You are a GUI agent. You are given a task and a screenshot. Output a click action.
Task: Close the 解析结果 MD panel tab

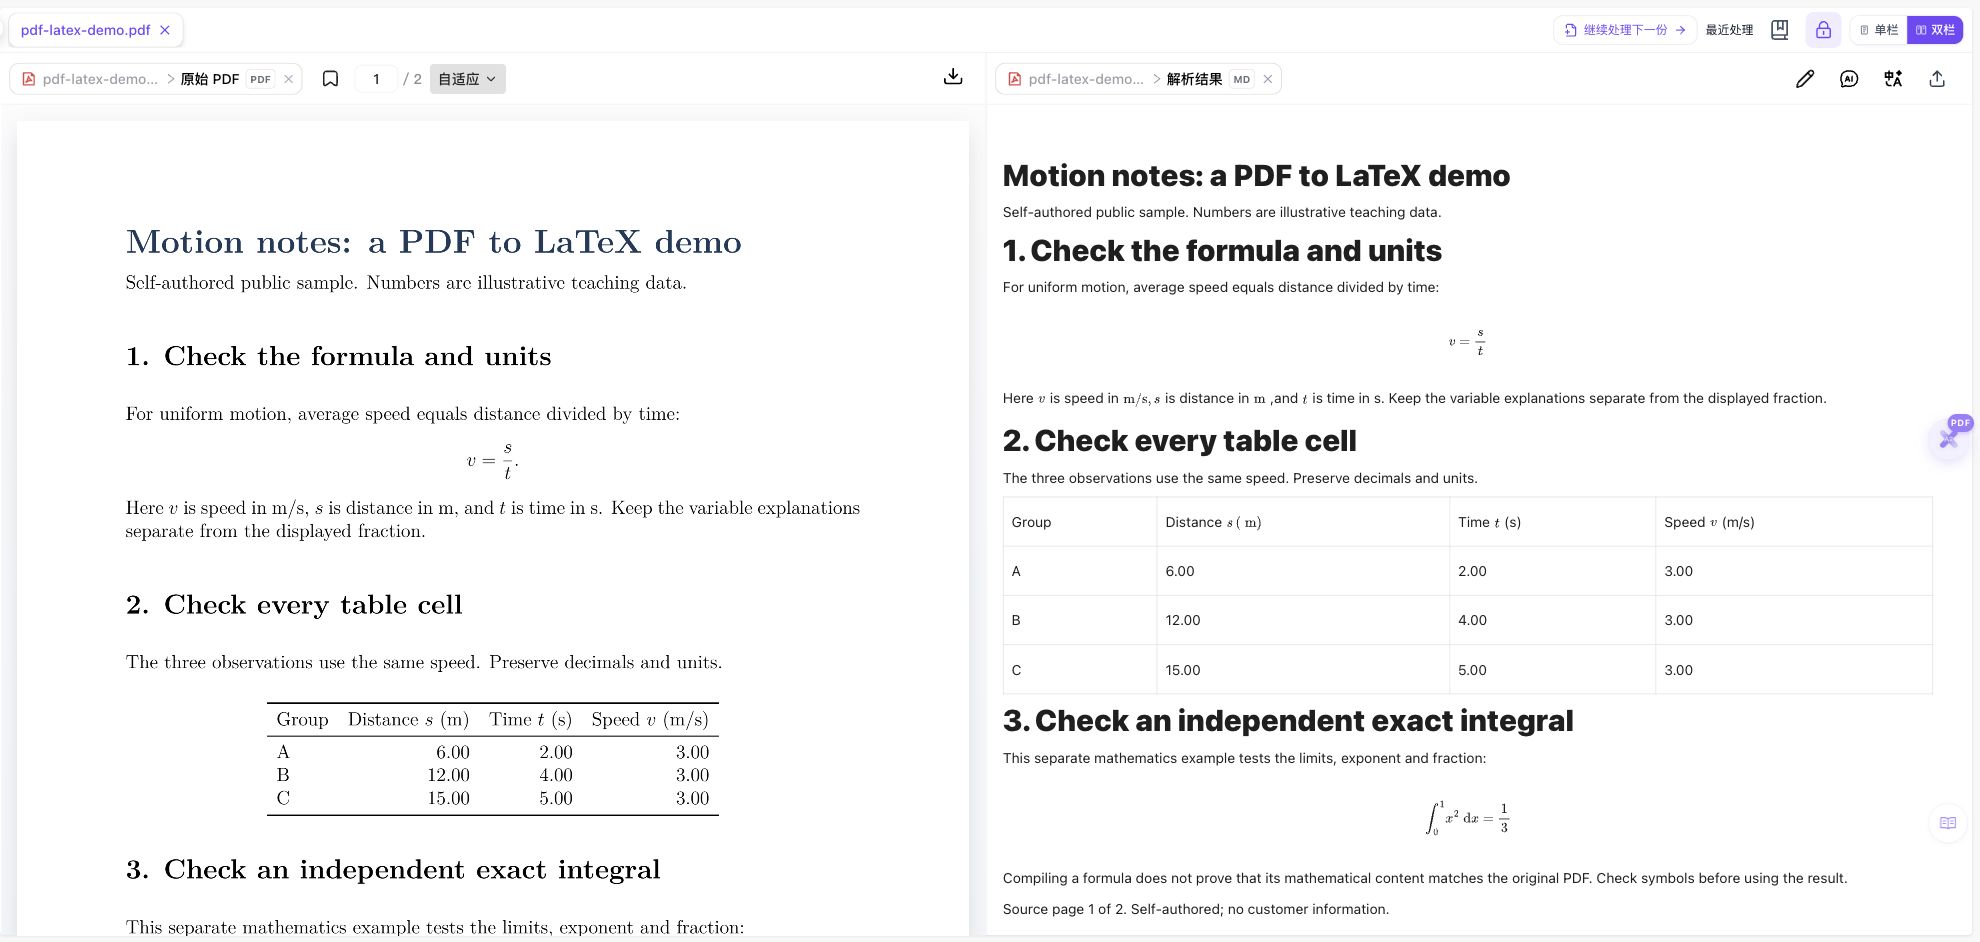1268,79
